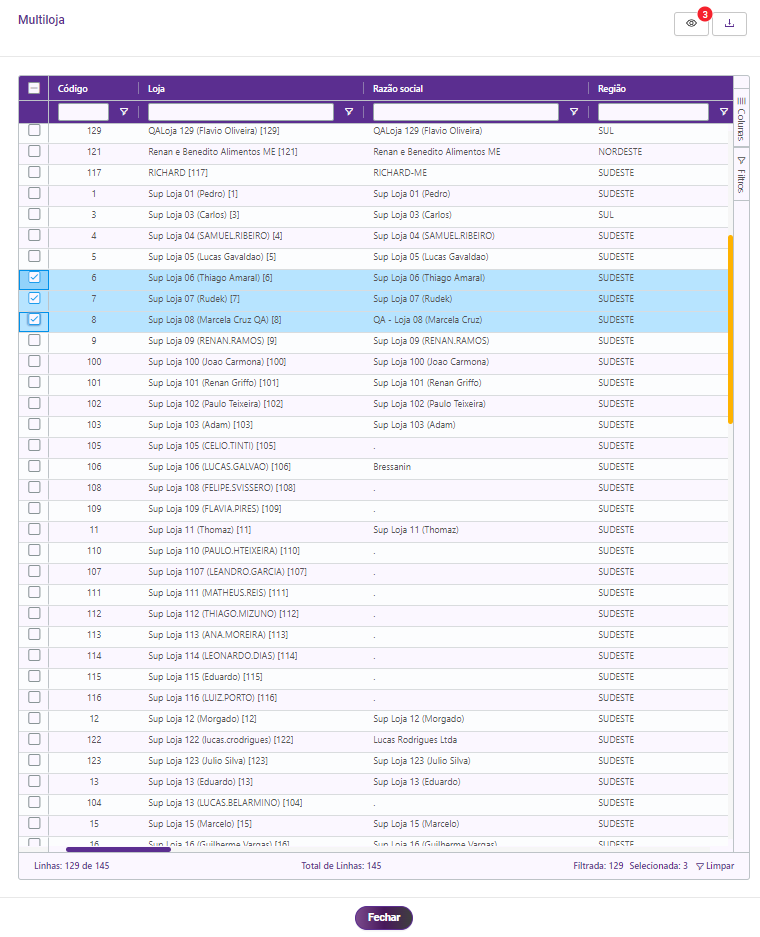Screen dimensions: 760x937
Task: Select "Sup Loja 15 (Marcelo) [15]"
Action: tap(200, 823)
